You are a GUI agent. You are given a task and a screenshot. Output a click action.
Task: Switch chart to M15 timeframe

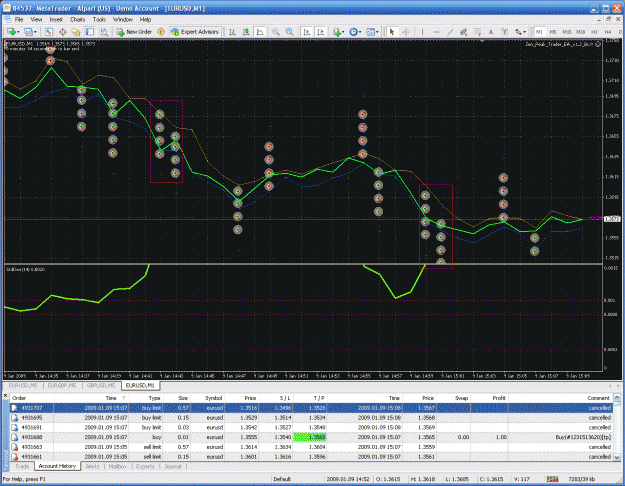(566, 32)
